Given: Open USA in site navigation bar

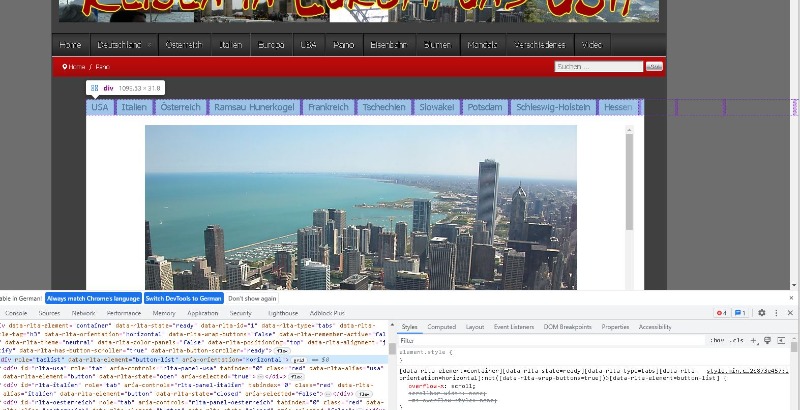Looking at the screenshot, I should (309, 45).
